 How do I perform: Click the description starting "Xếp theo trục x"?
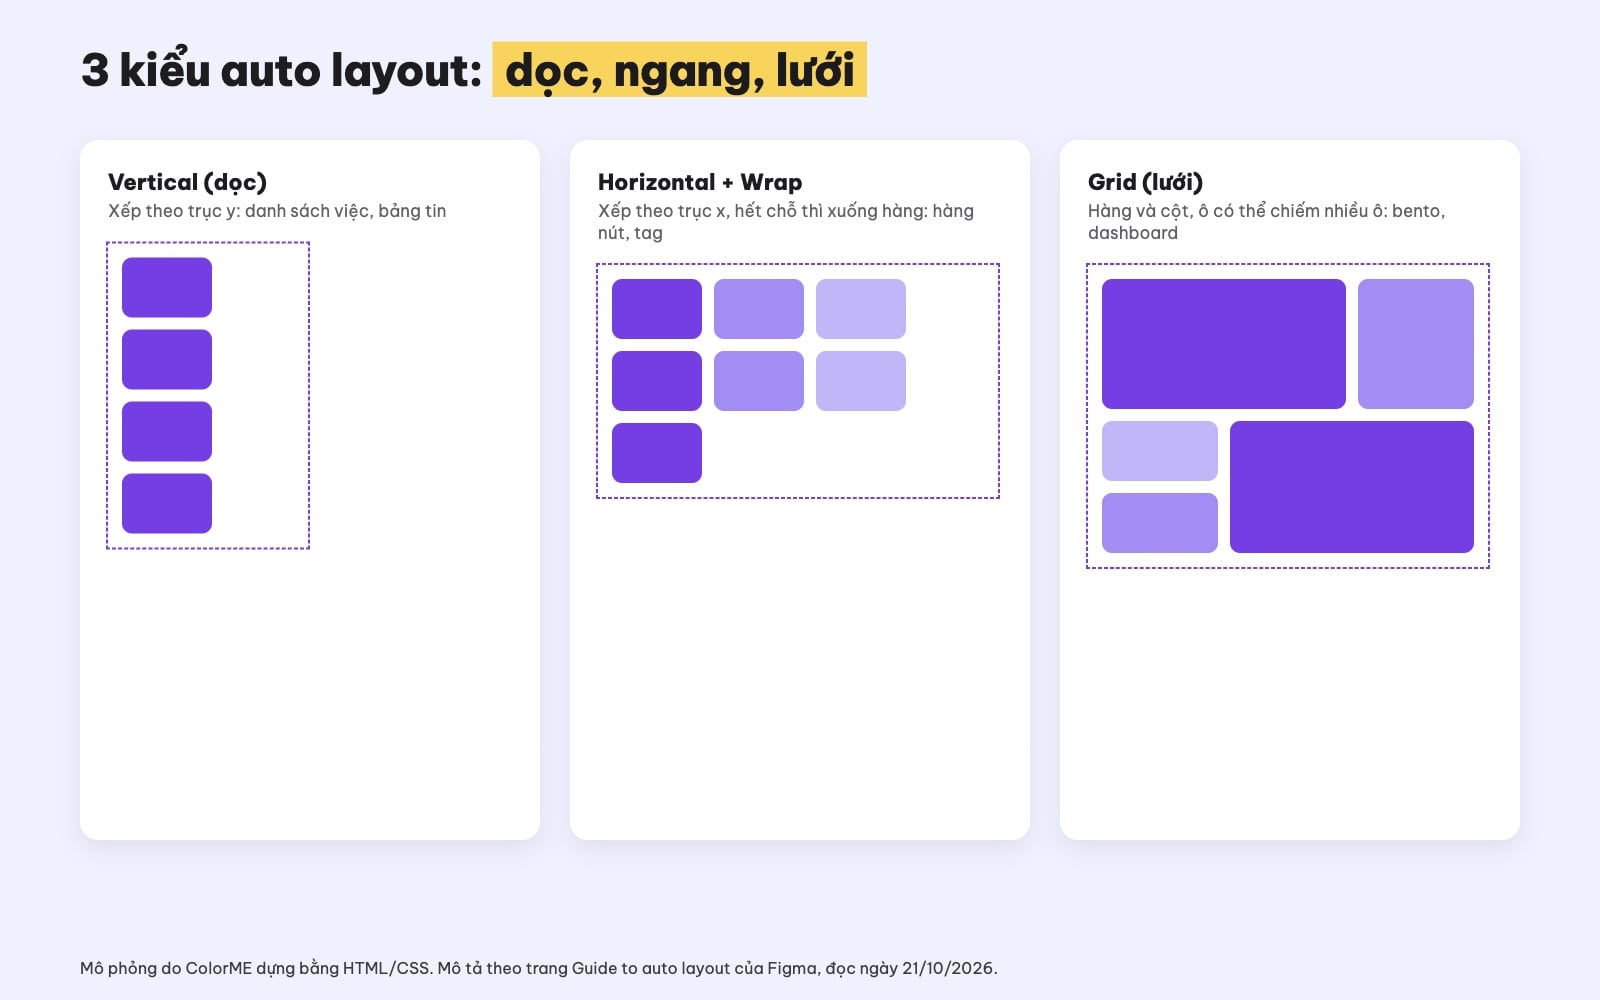786,222
